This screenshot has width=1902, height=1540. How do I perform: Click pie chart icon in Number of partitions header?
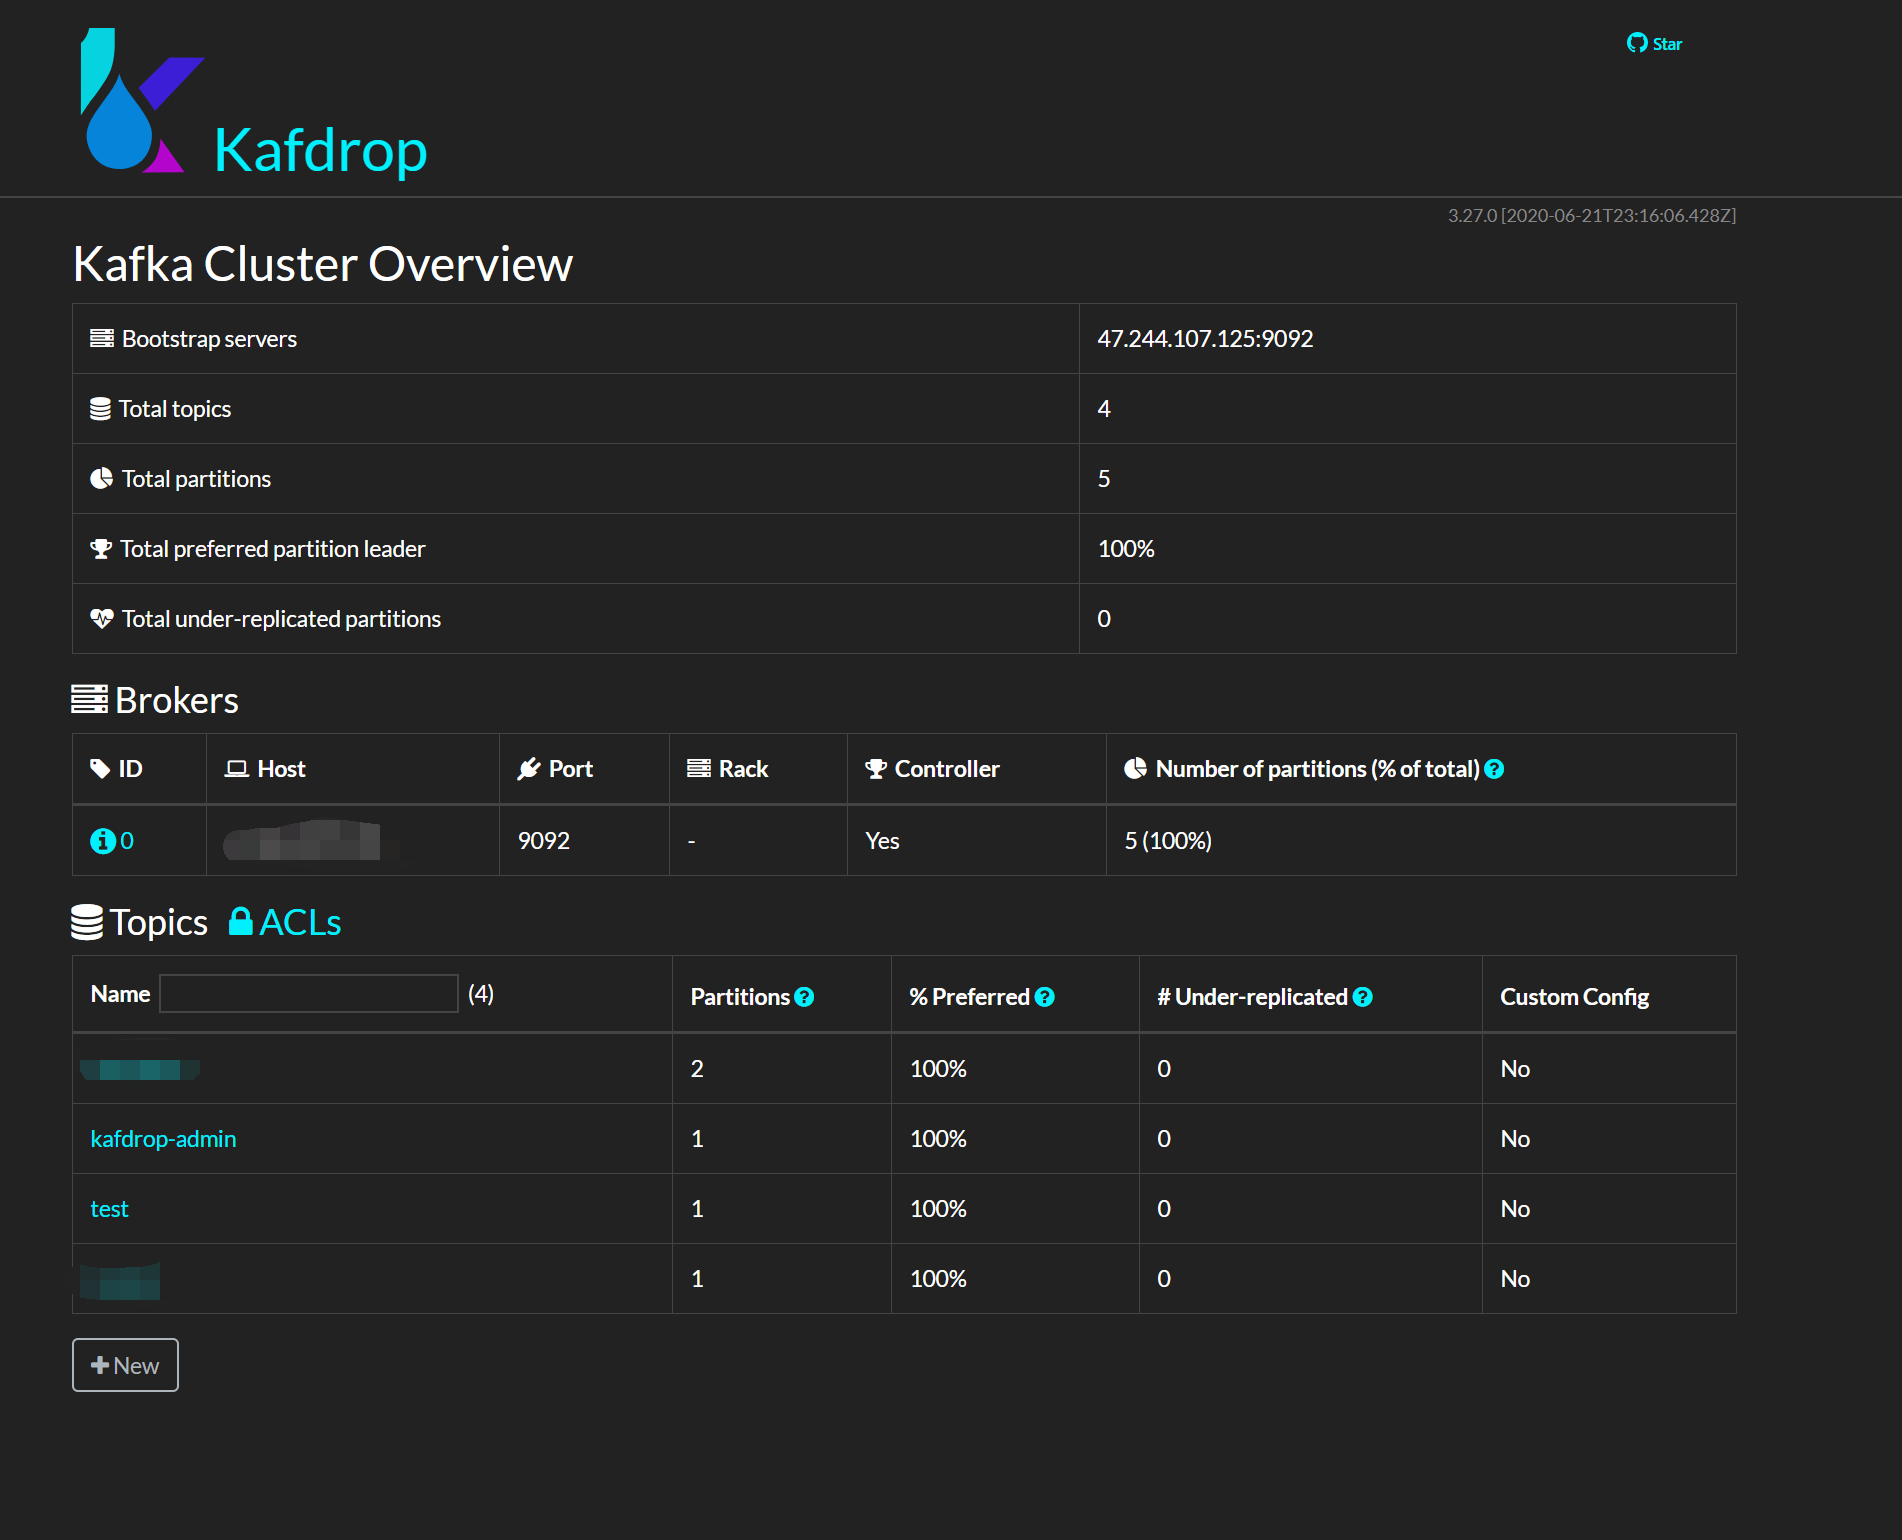[1136, 768]
